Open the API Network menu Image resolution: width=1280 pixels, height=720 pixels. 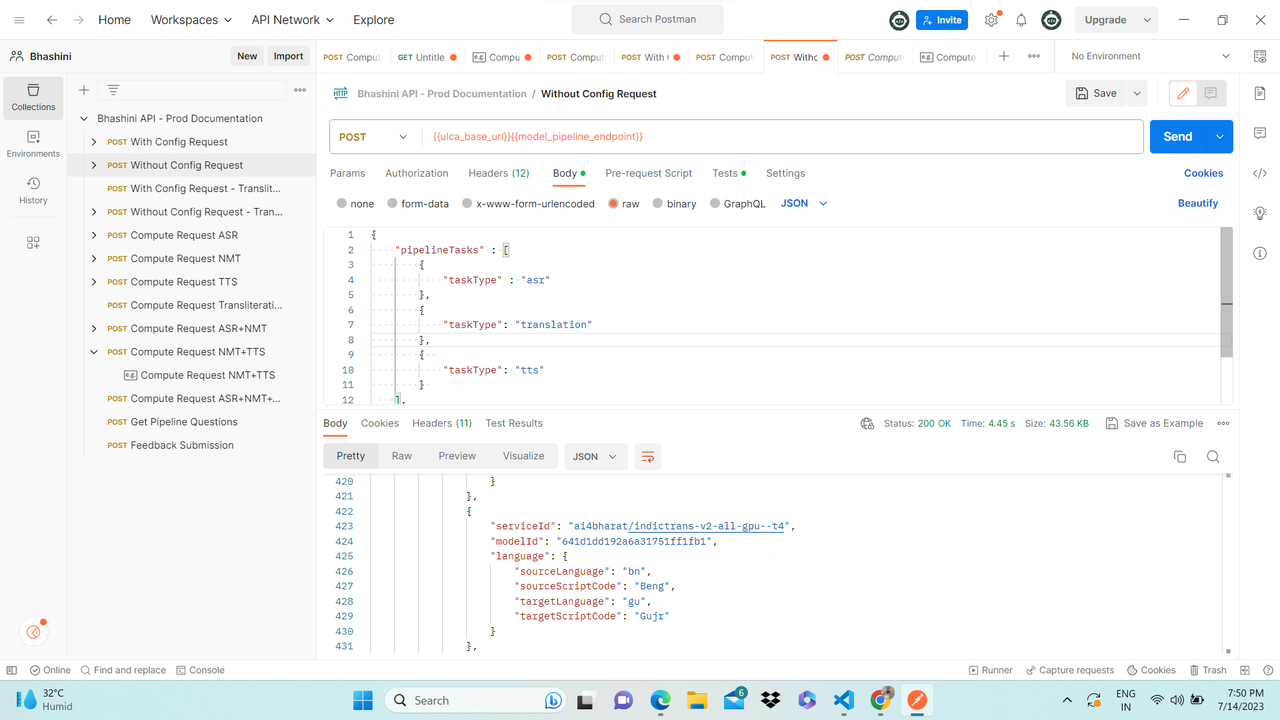(293, 20)
